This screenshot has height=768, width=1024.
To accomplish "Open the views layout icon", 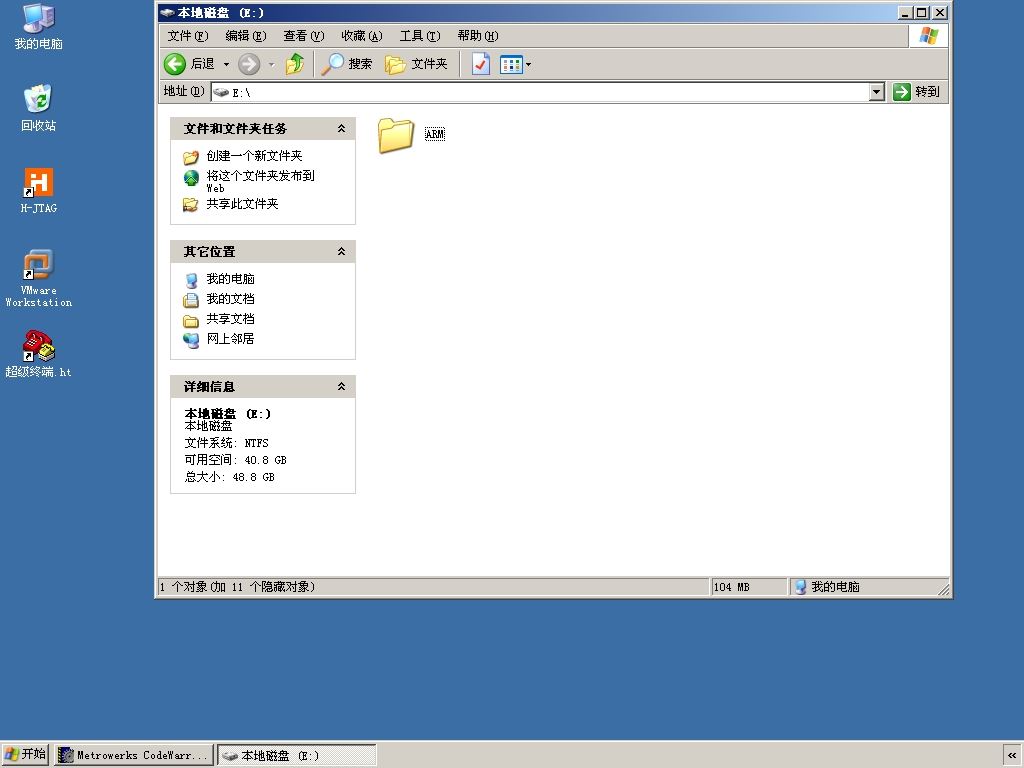I will (511, 64).
